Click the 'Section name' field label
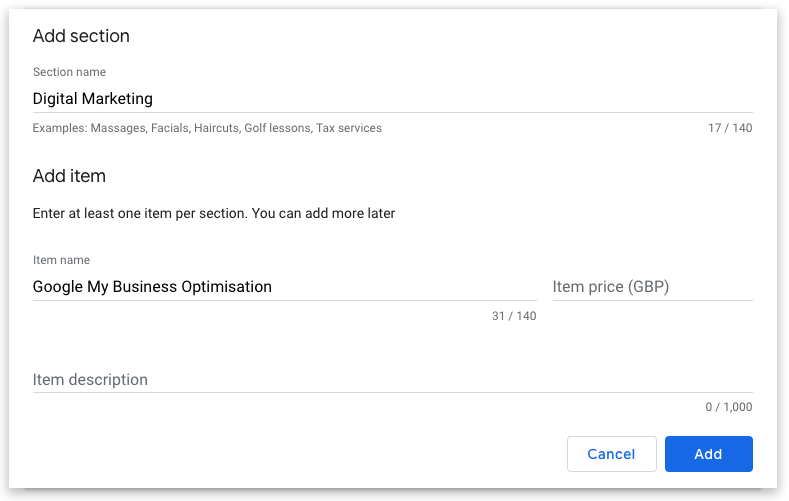This screenshot has width=789, height=501. (69, 72)
